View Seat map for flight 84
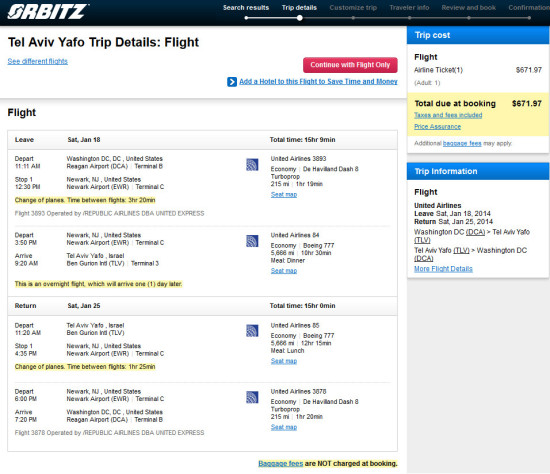 point(284,271)
